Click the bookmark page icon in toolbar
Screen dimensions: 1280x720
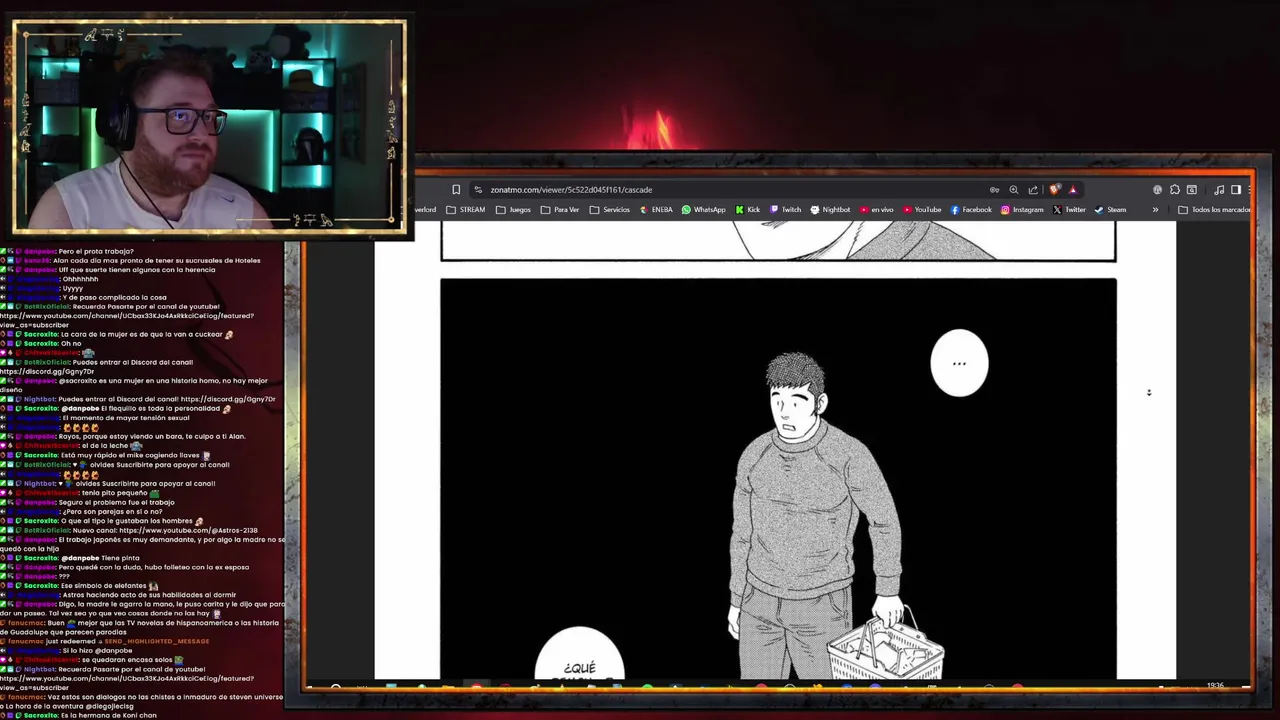(x=456, y=190)
